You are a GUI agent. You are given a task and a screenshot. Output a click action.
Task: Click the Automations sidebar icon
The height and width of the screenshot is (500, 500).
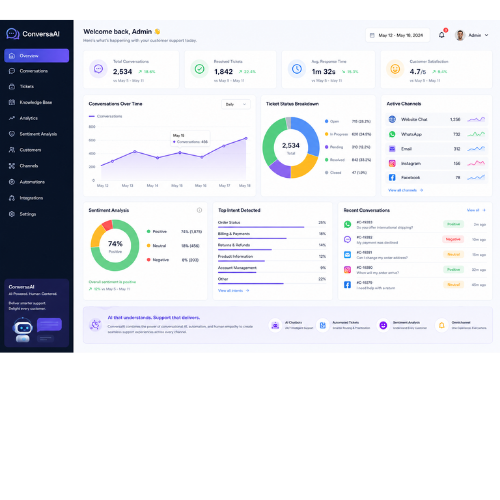12,182
